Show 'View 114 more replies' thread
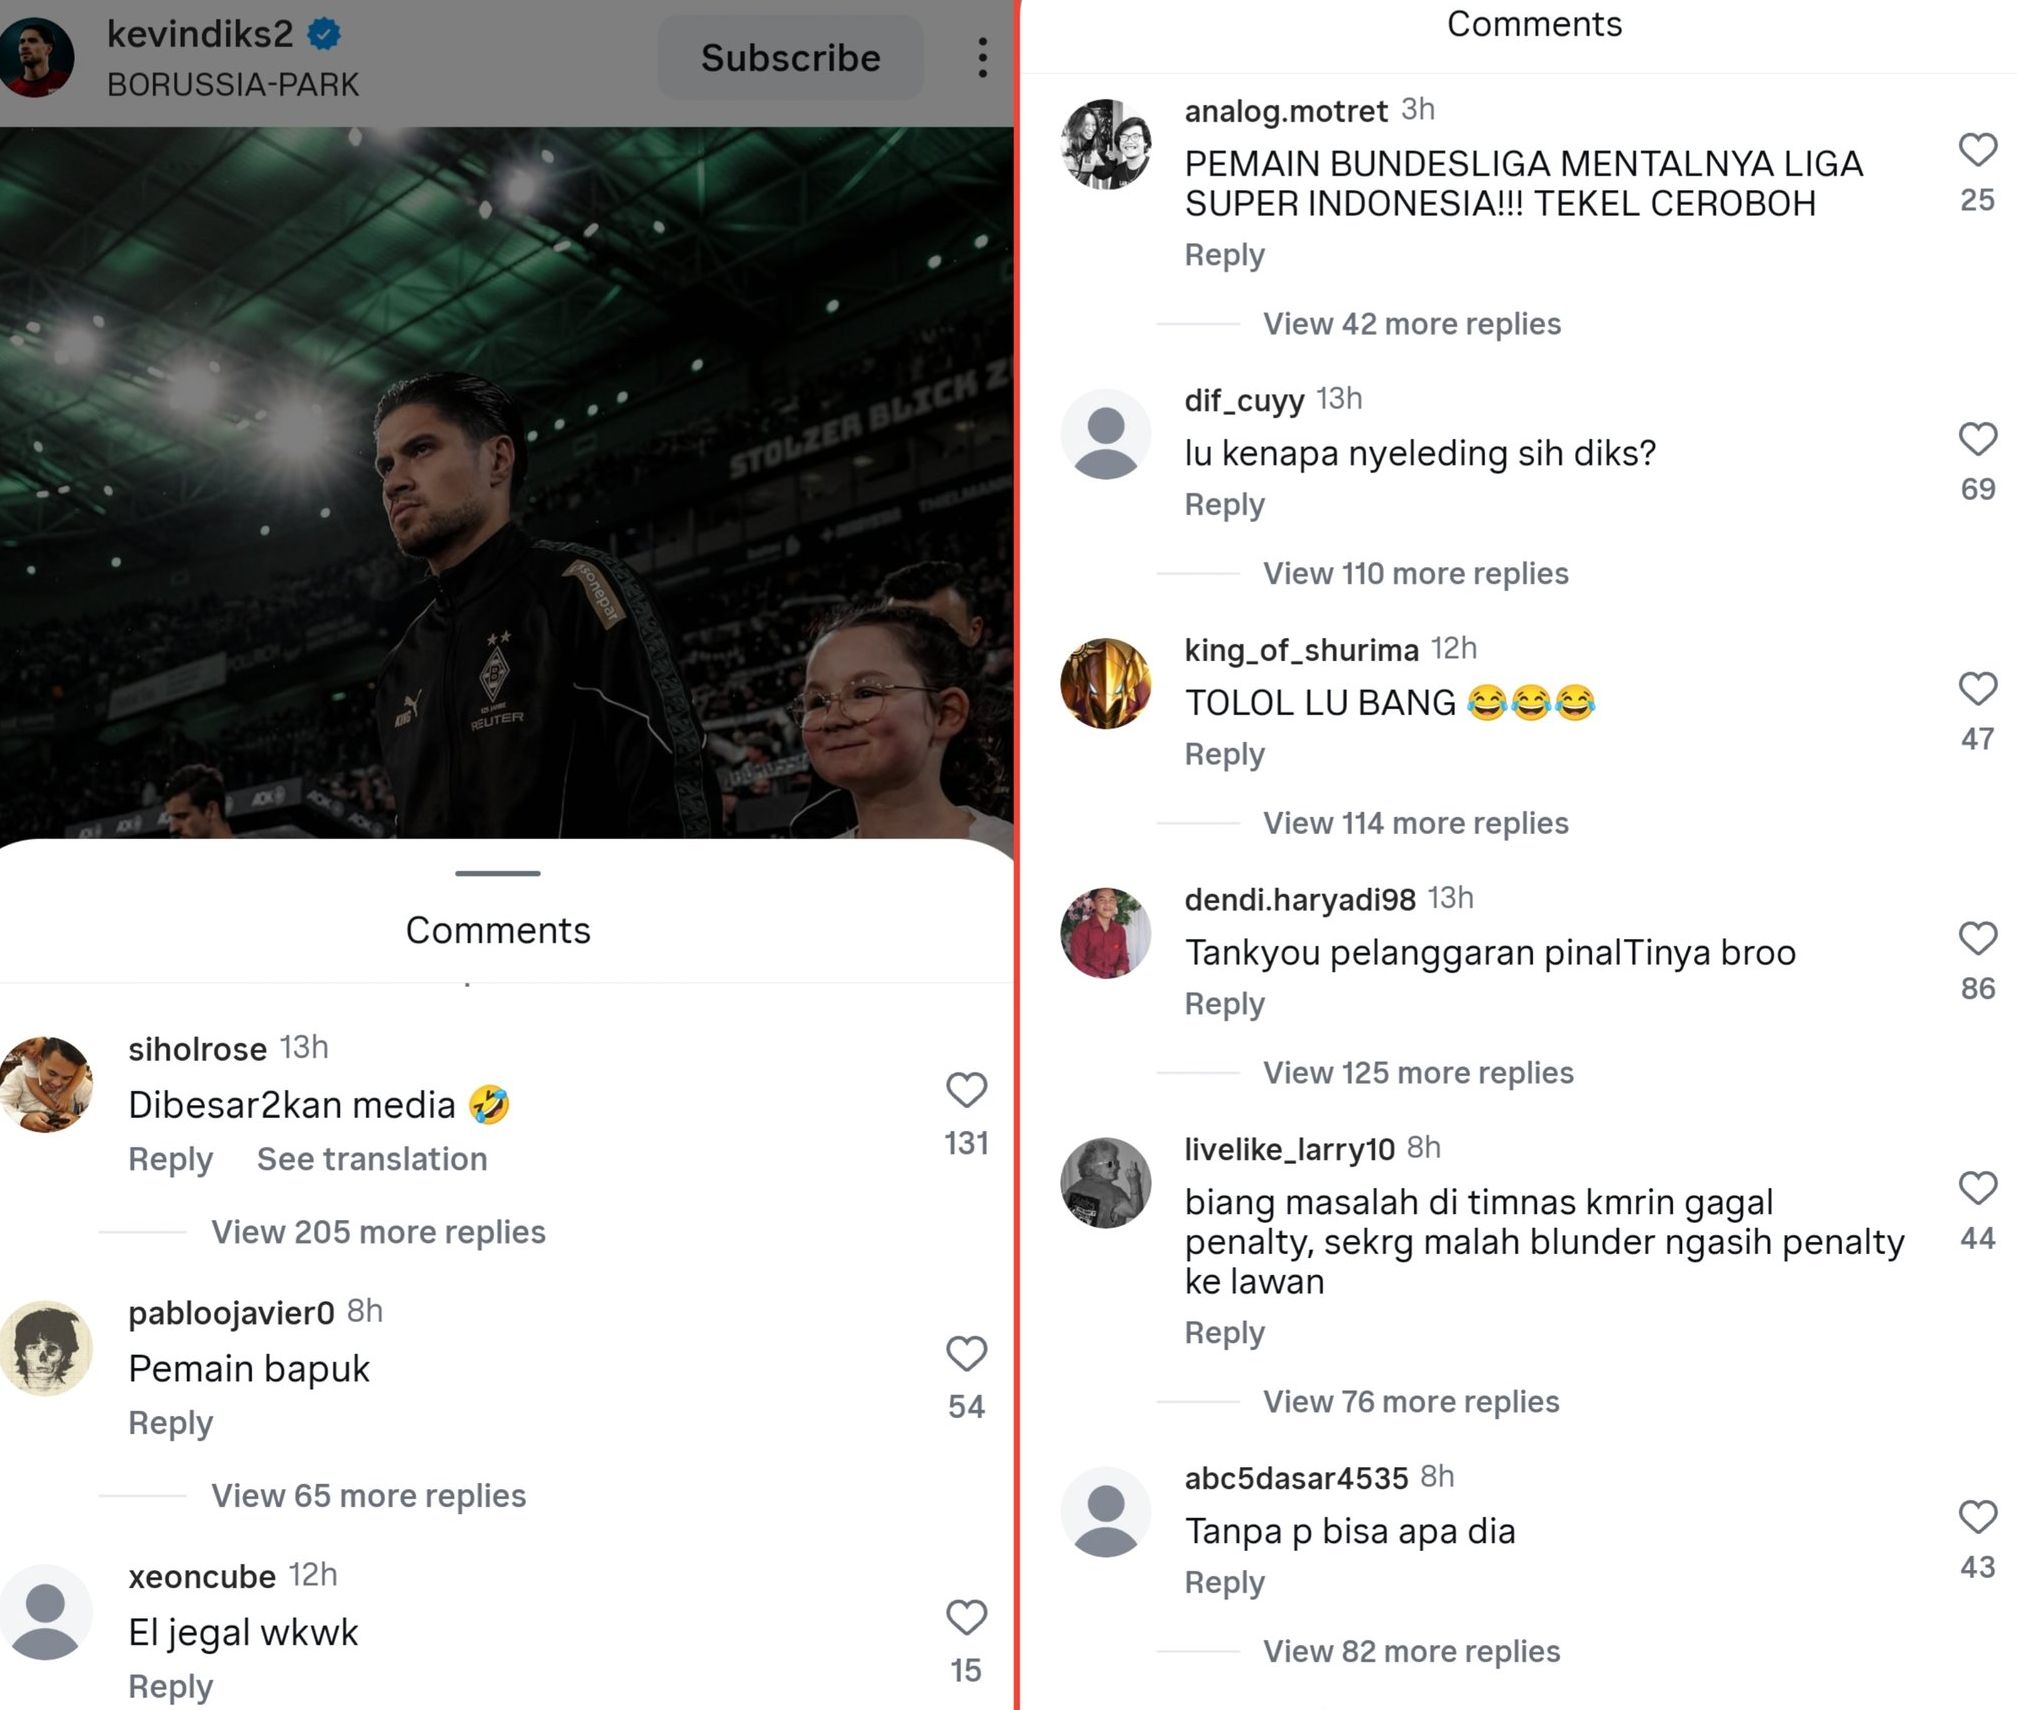 pos(1415,823)
